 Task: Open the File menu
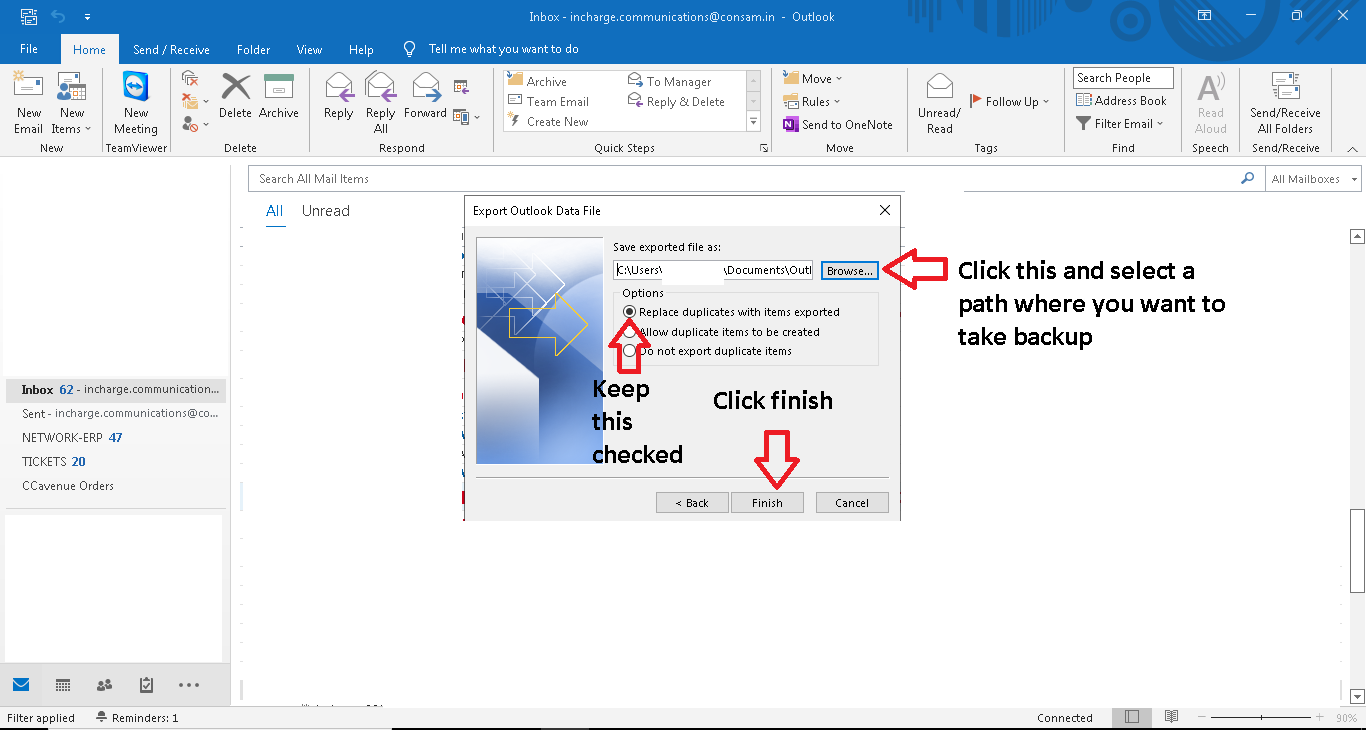click(x=29, y=49)
